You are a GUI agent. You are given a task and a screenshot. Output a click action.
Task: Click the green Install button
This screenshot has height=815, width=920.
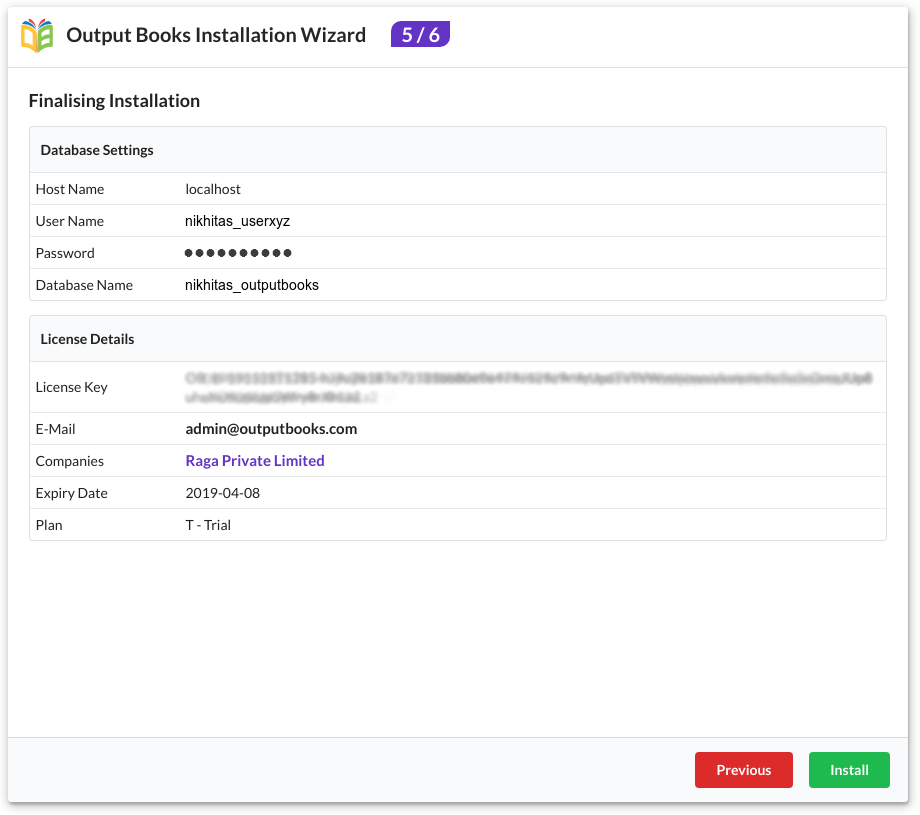coord(848,770)
